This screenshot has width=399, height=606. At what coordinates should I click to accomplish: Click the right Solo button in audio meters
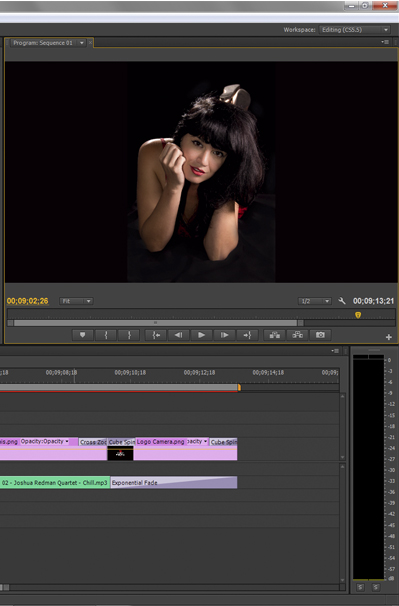375,587
